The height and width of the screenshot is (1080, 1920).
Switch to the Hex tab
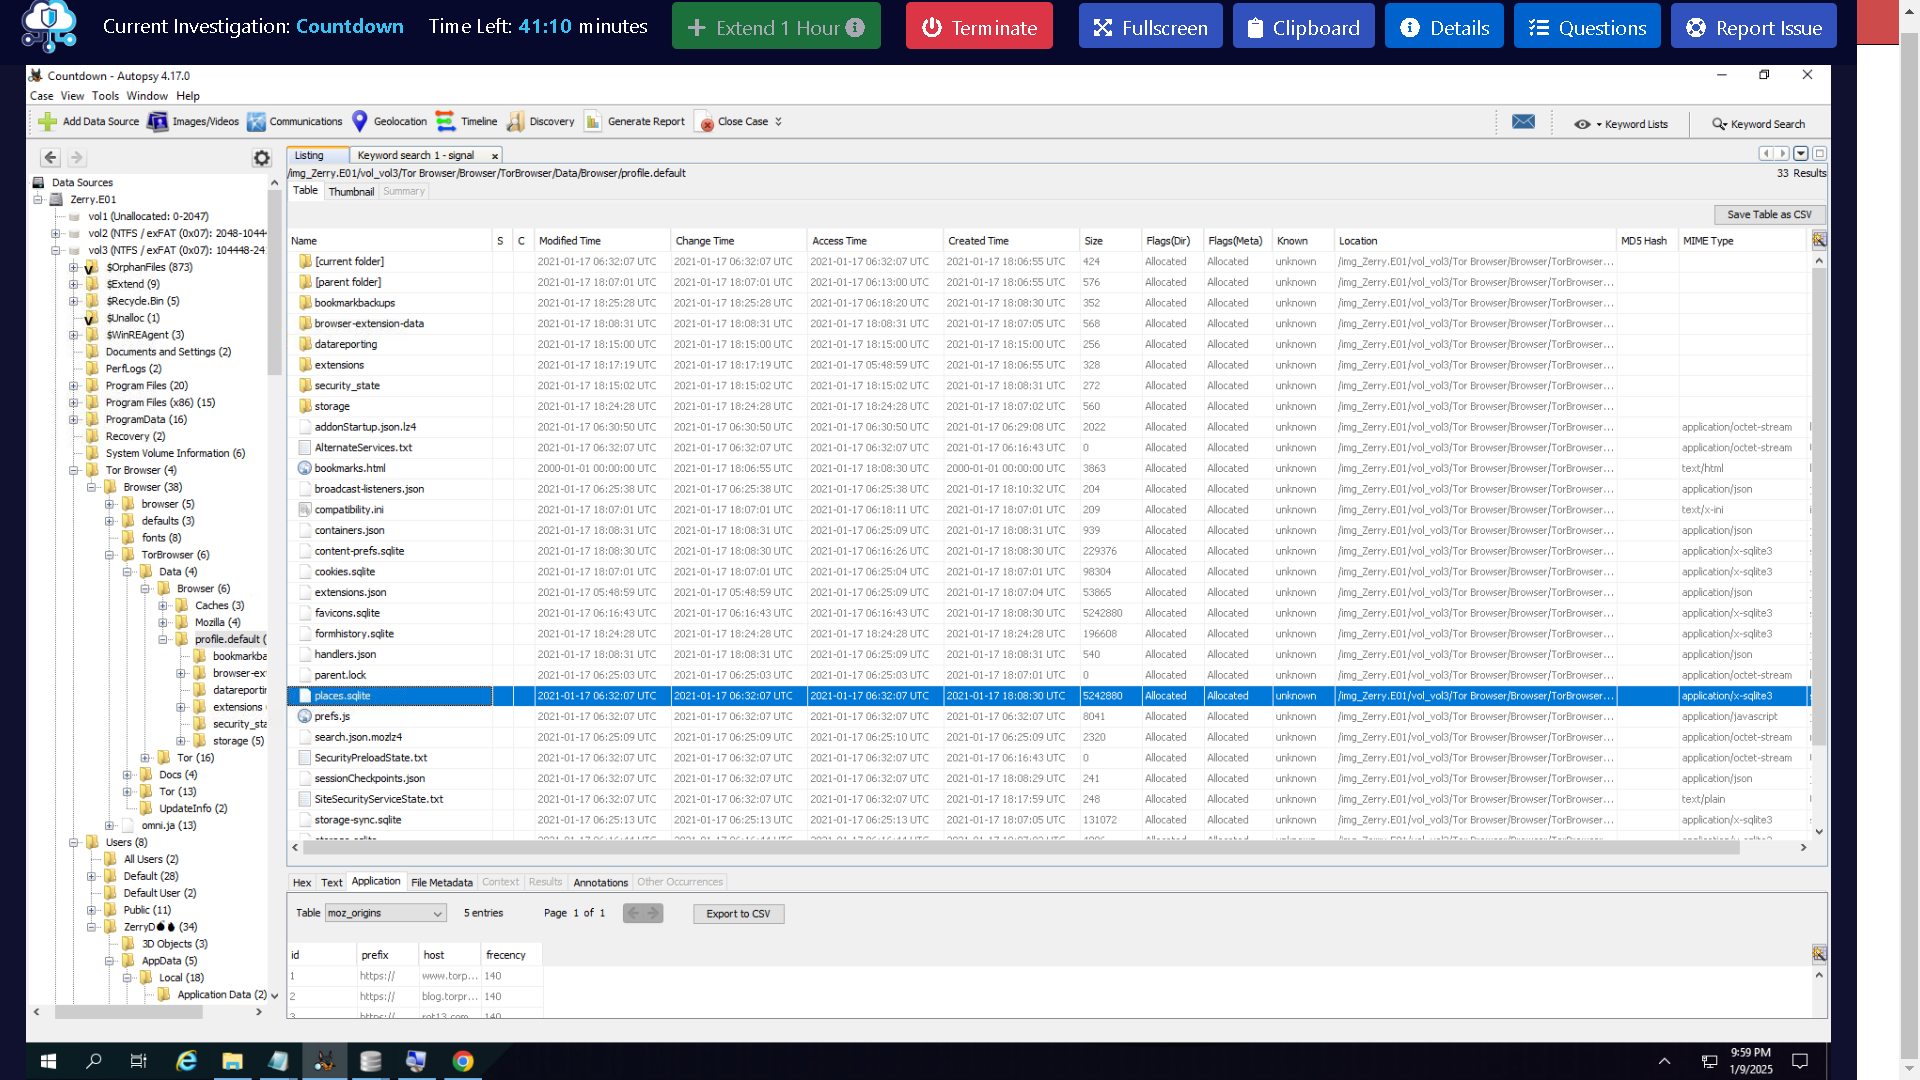[302, 883]
